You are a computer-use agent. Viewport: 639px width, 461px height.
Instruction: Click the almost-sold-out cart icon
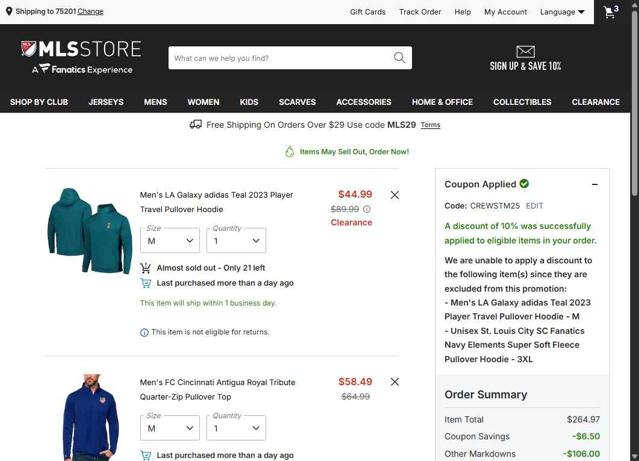click(x=145, y=268)
